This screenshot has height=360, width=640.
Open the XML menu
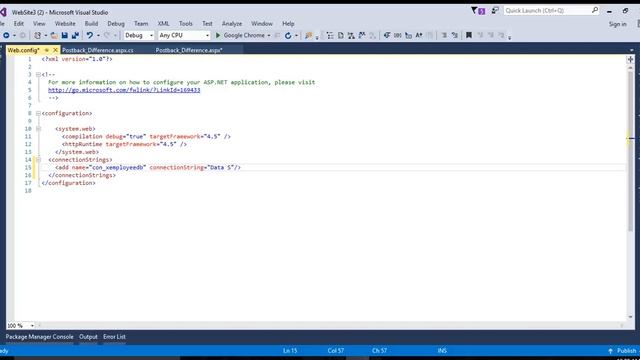click(x=163, y=24)
